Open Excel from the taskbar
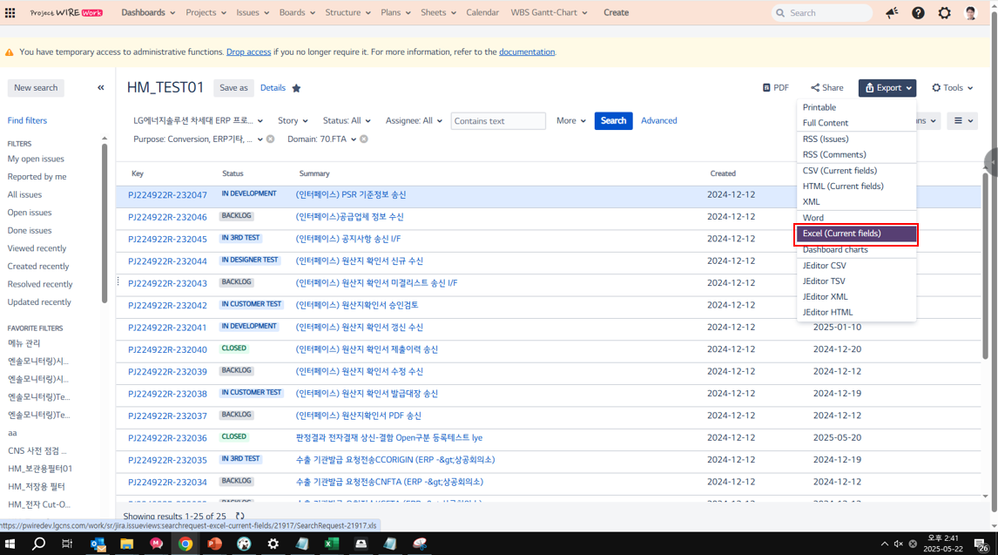 [332, 544]
